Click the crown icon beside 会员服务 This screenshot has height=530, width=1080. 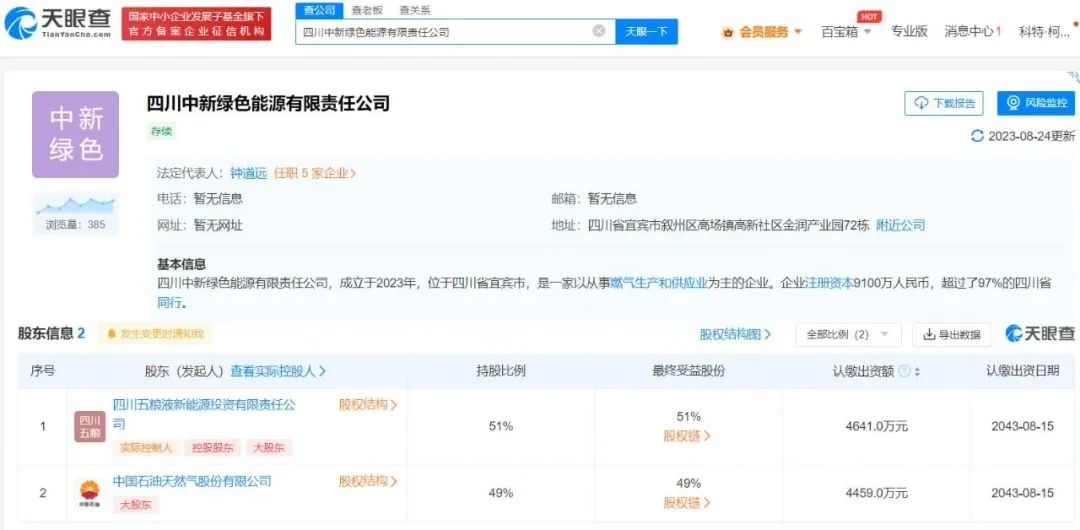727,32
